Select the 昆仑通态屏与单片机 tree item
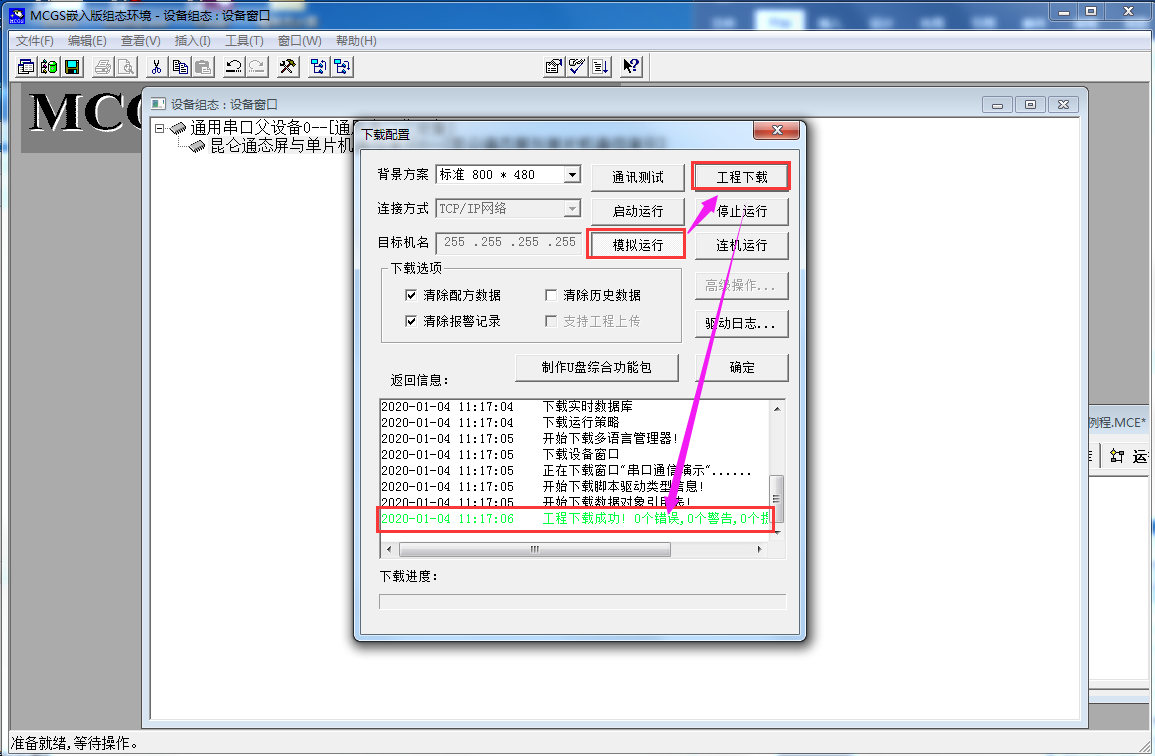The width and height of the screenshot is (1155, 756). (x=282, y=146)
